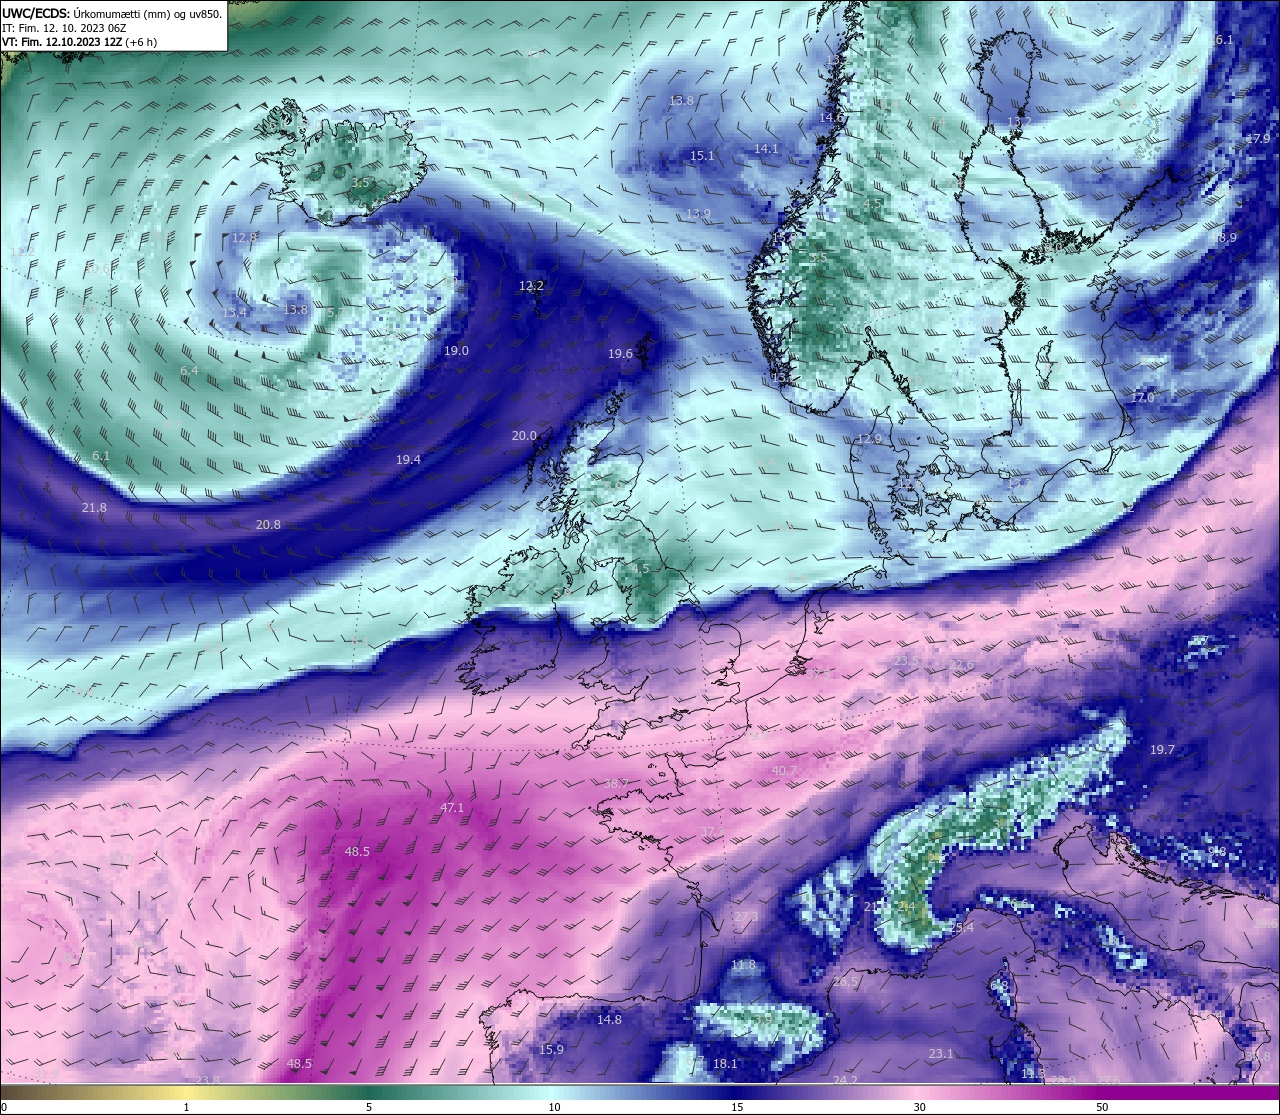Click the '17.0' value label on the map
This screenshot has width=1280, height=1115.
(x=1142, y=398)
